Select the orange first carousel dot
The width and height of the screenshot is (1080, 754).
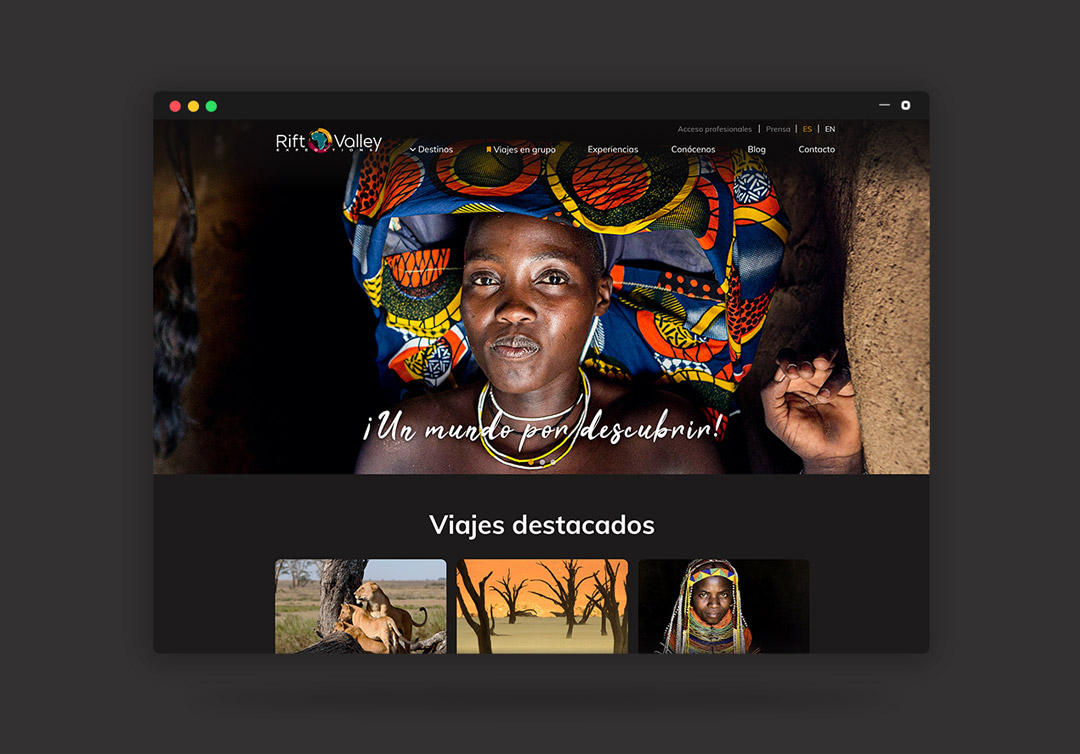point(531,462)
